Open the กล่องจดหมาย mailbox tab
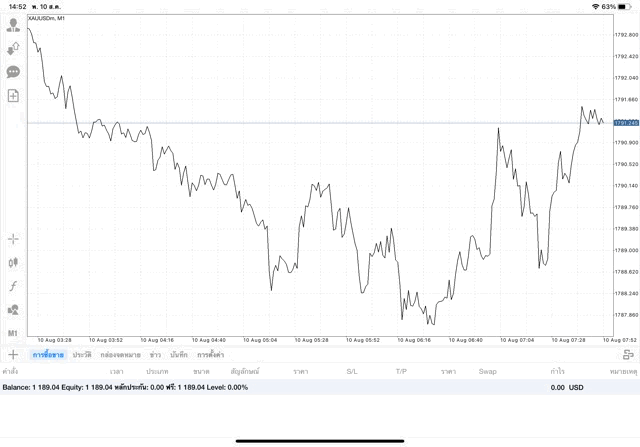640x447 pixels. (x=120, y=355)
